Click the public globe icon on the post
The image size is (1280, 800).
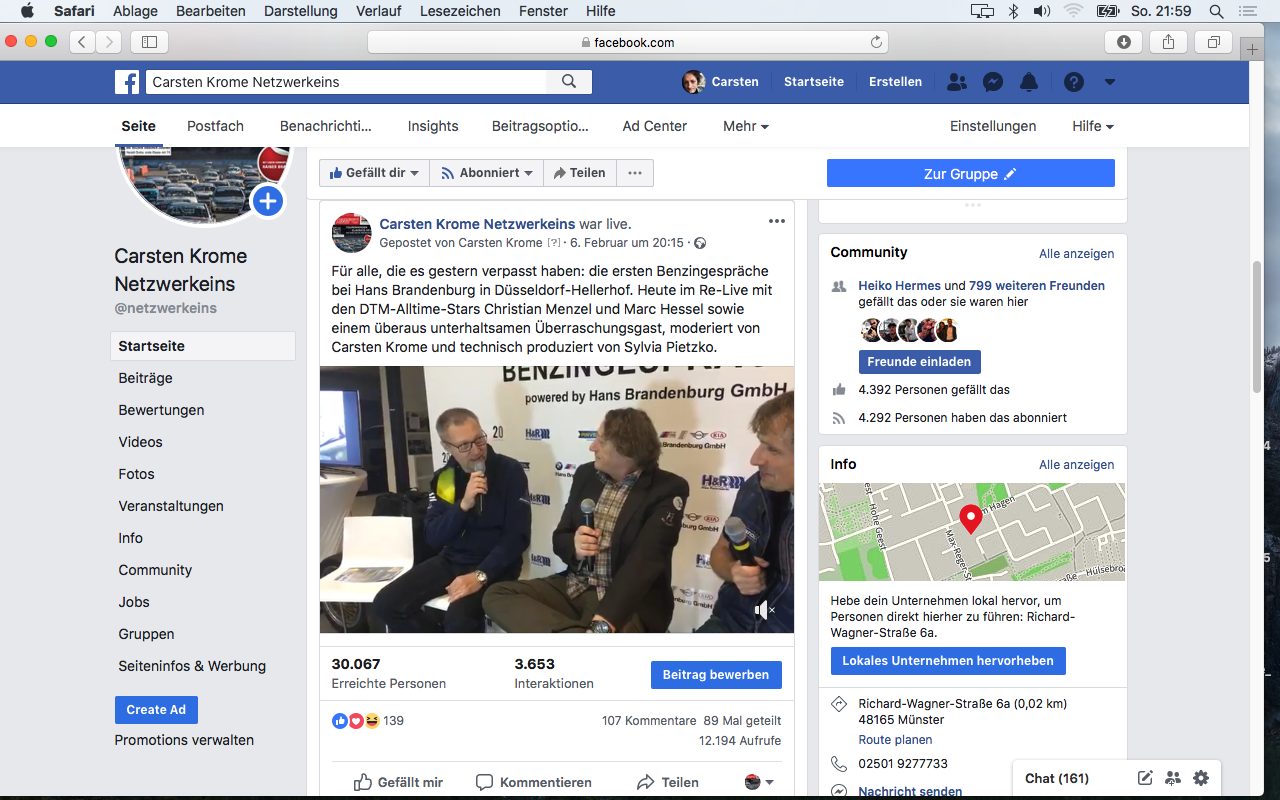[700, 243]
